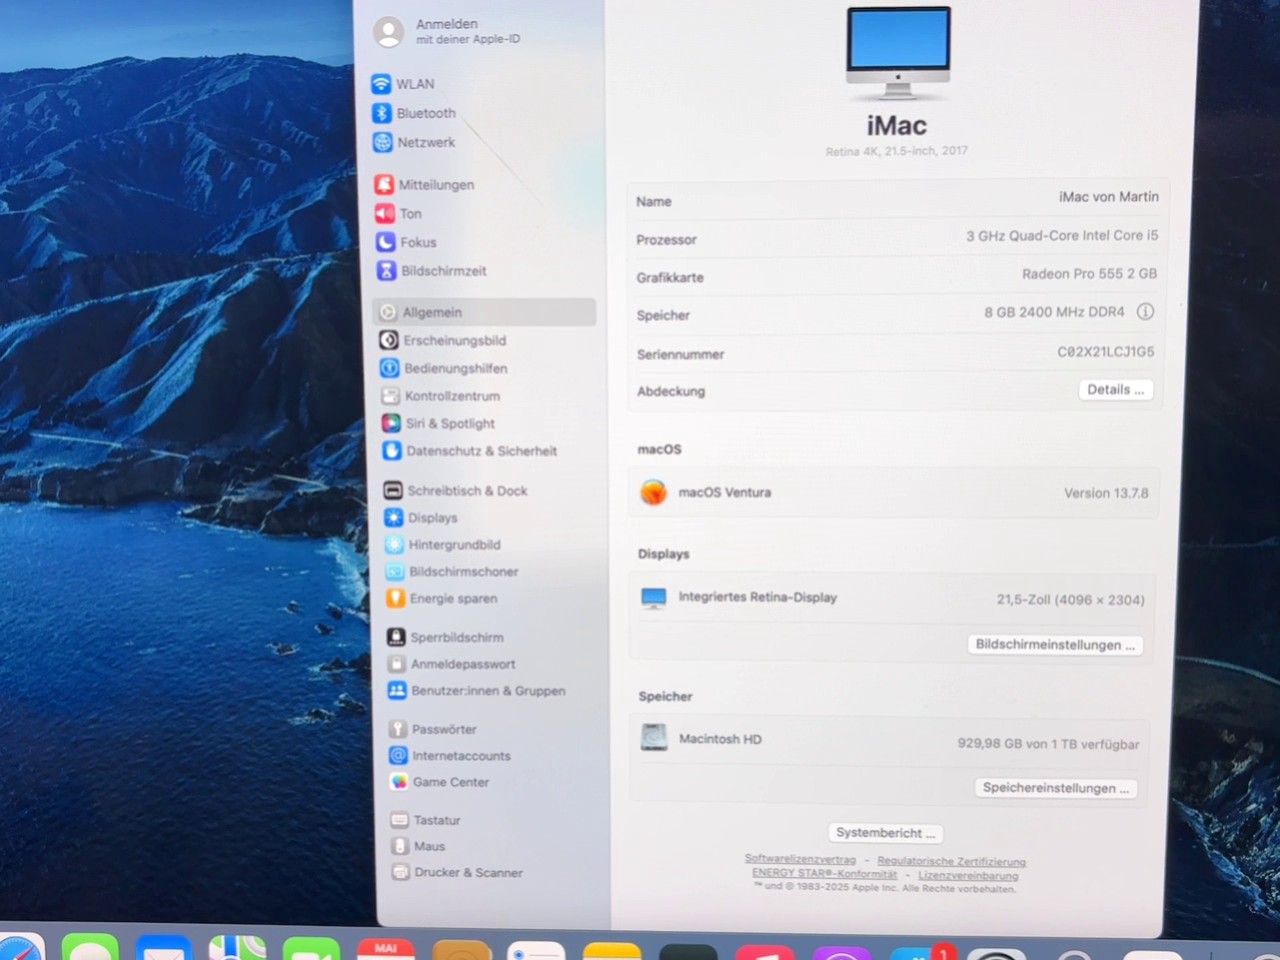Click serial number C02X21LCJ1G5
This screenshot has height=960, width=1280.
pyautogui.click(x=1105, y=351)
